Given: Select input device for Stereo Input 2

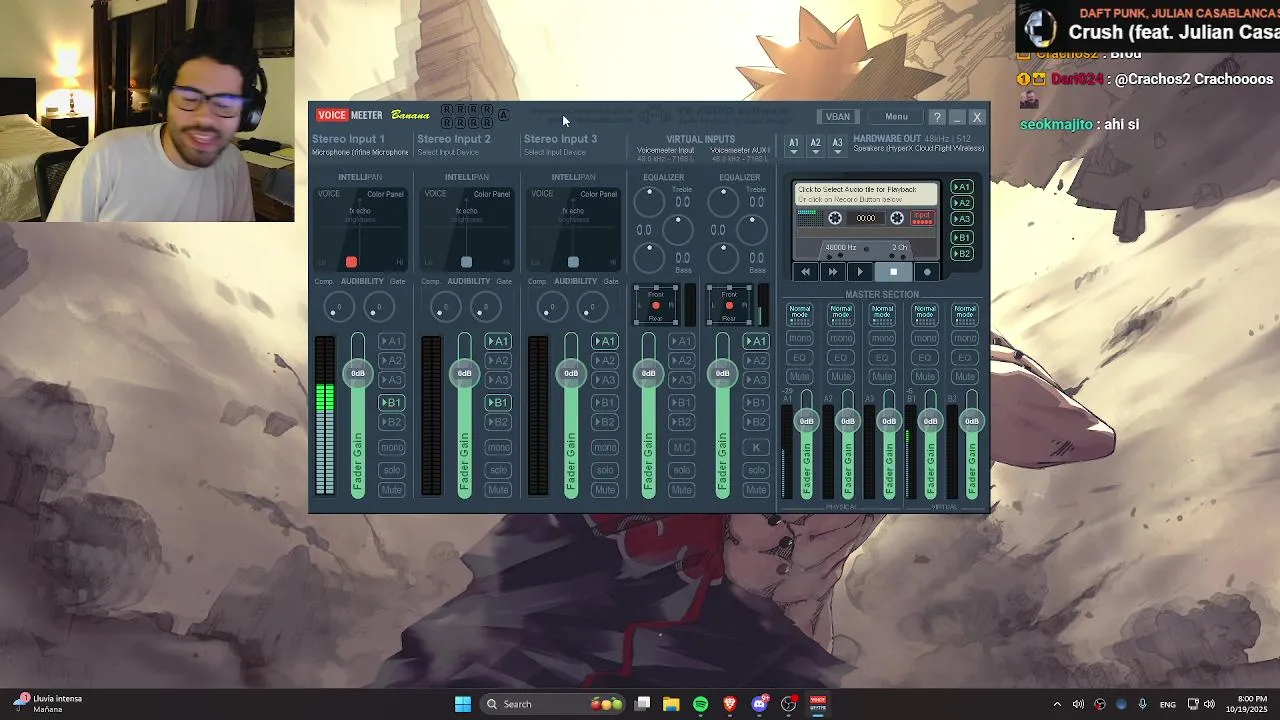Looking at the screenshot, I should pos(448,152).
